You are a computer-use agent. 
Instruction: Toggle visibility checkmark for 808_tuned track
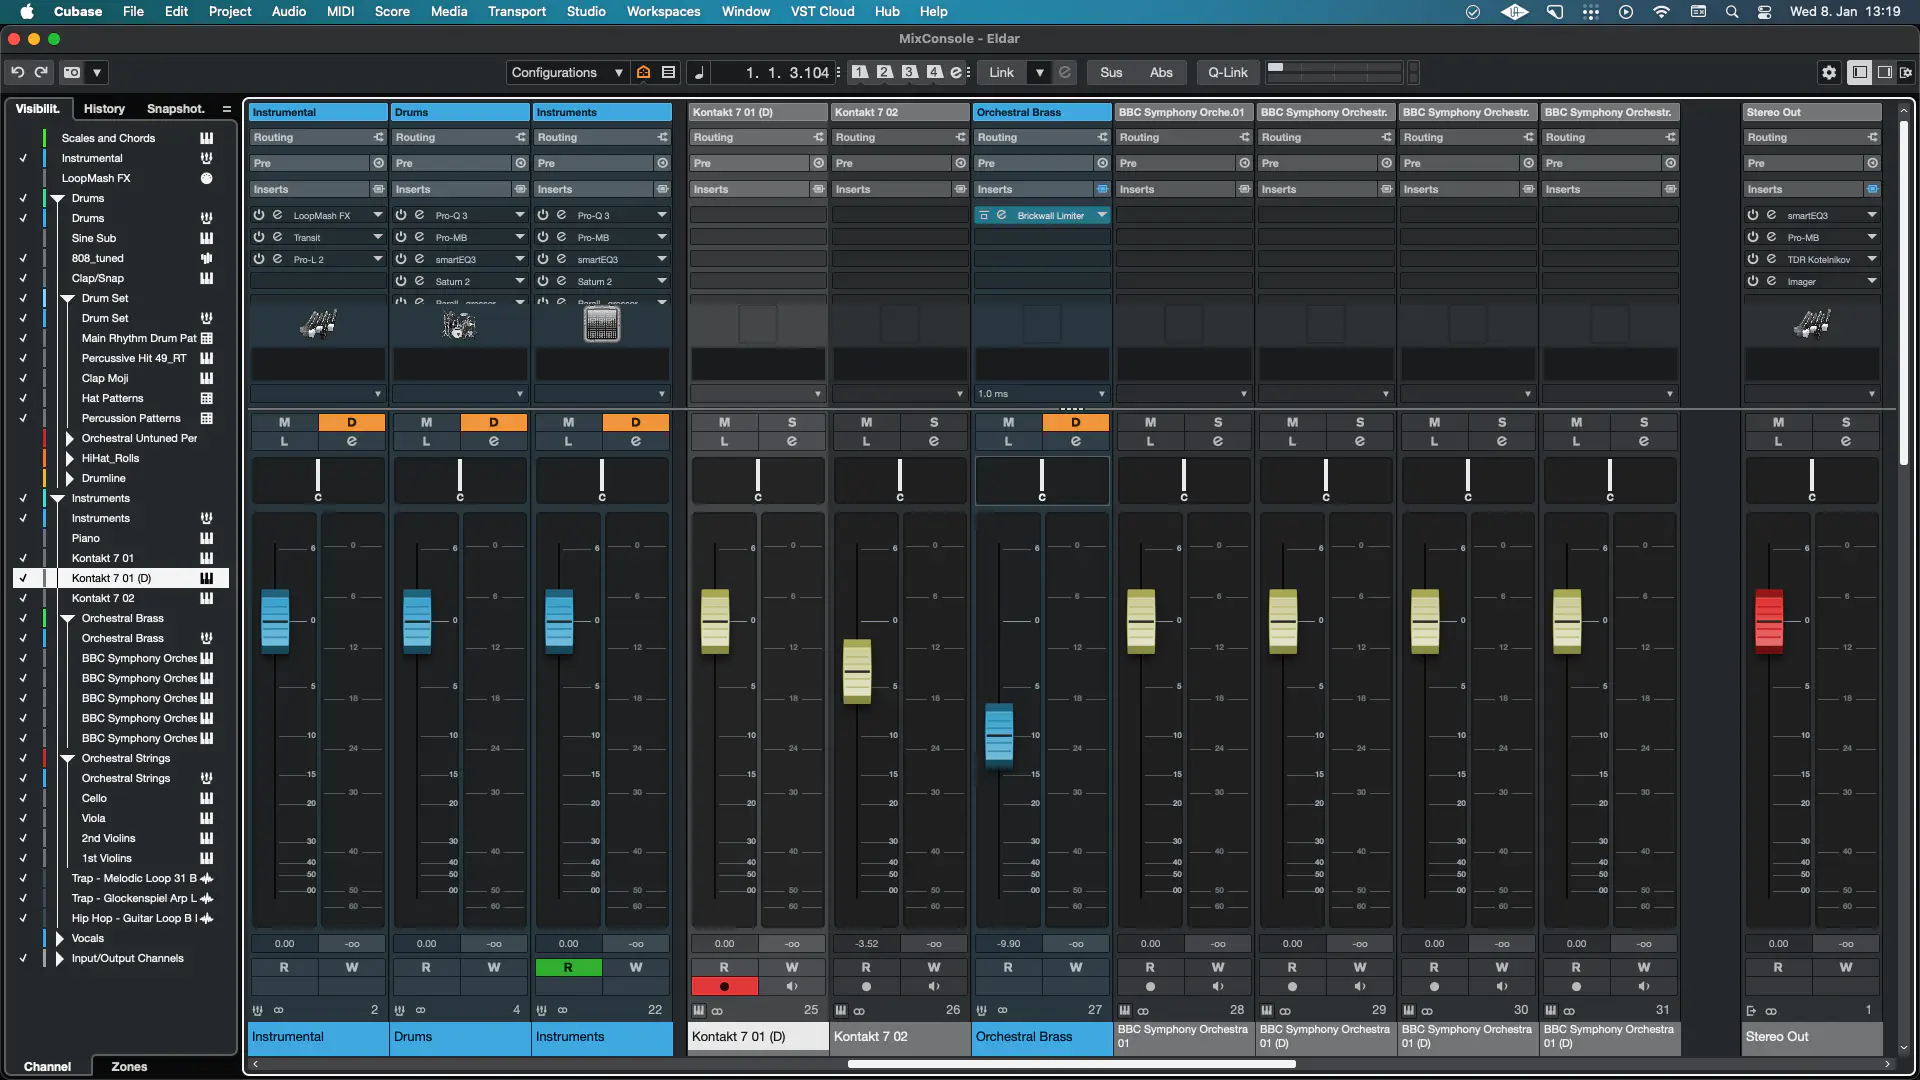(22, 258)
